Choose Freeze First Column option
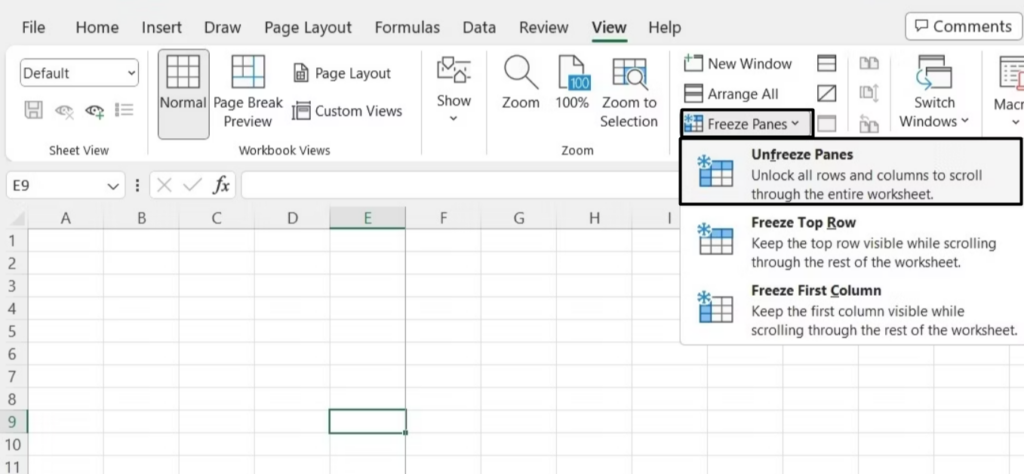 coord(851,309)
